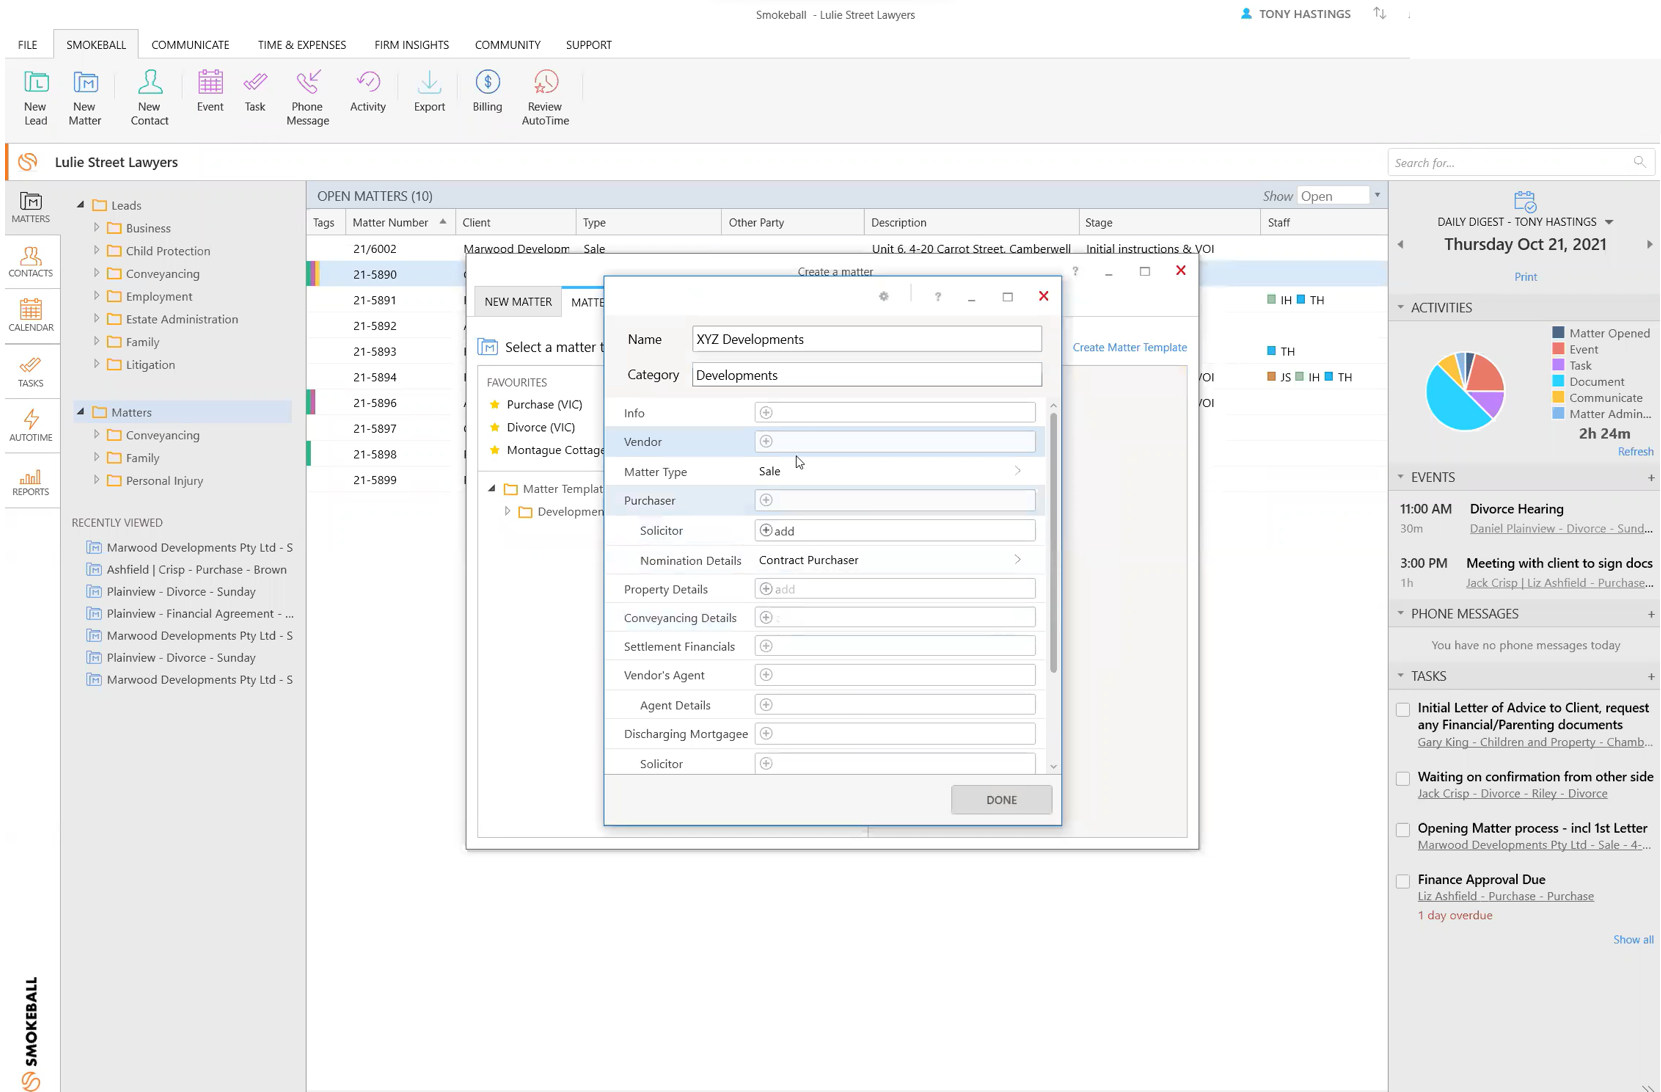Open the Activity tool
The height and width of the screenshot is (1092, 1661).
click(x=368, y=91)
